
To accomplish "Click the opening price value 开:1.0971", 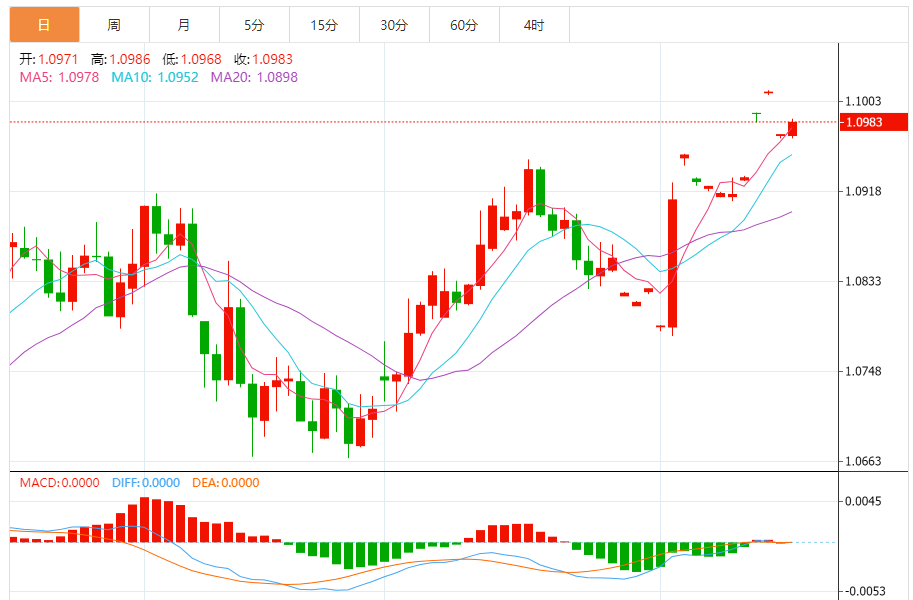I will 48,59.
